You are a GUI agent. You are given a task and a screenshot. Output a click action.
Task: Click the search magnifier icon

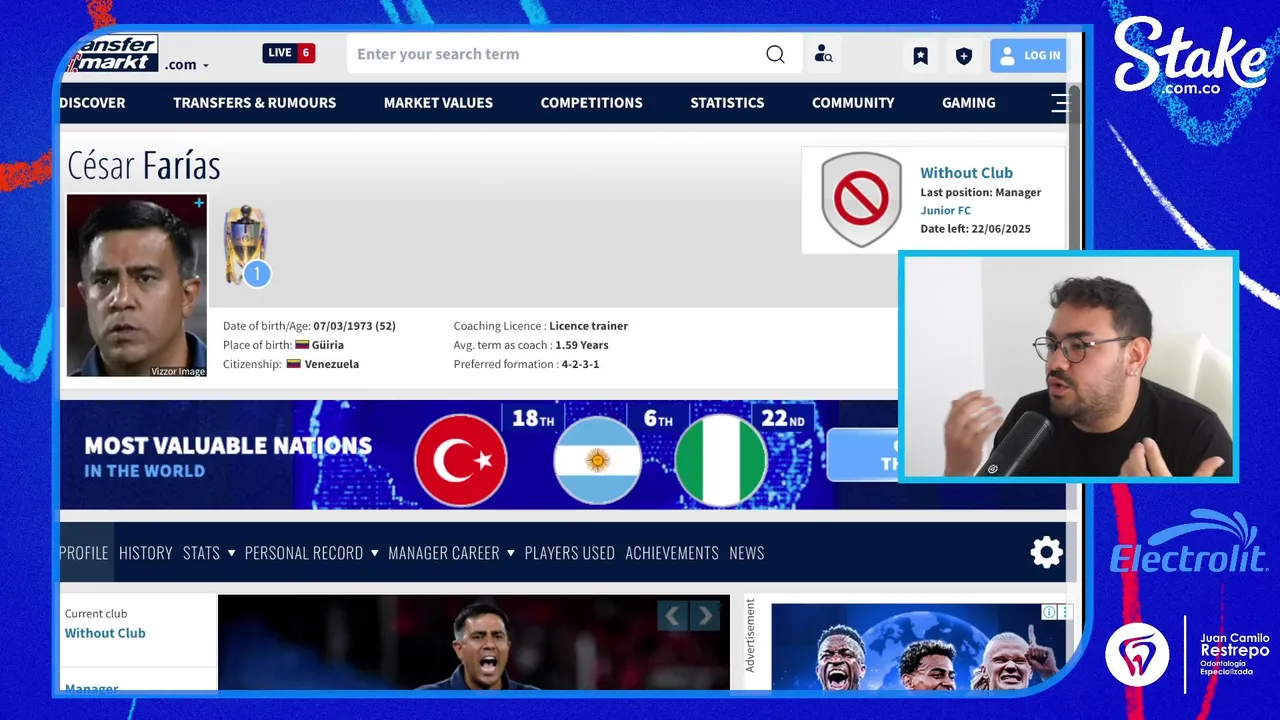775,54
